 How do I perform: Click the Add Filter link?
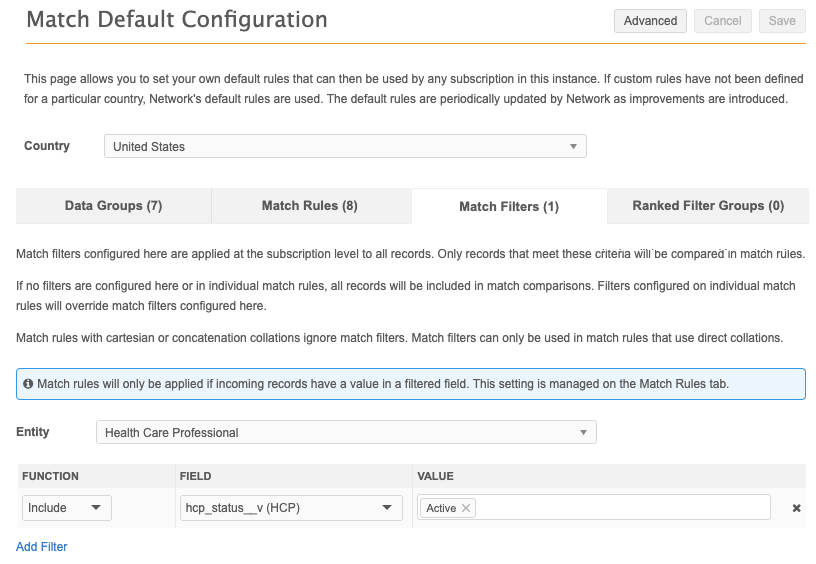[42, 547]
